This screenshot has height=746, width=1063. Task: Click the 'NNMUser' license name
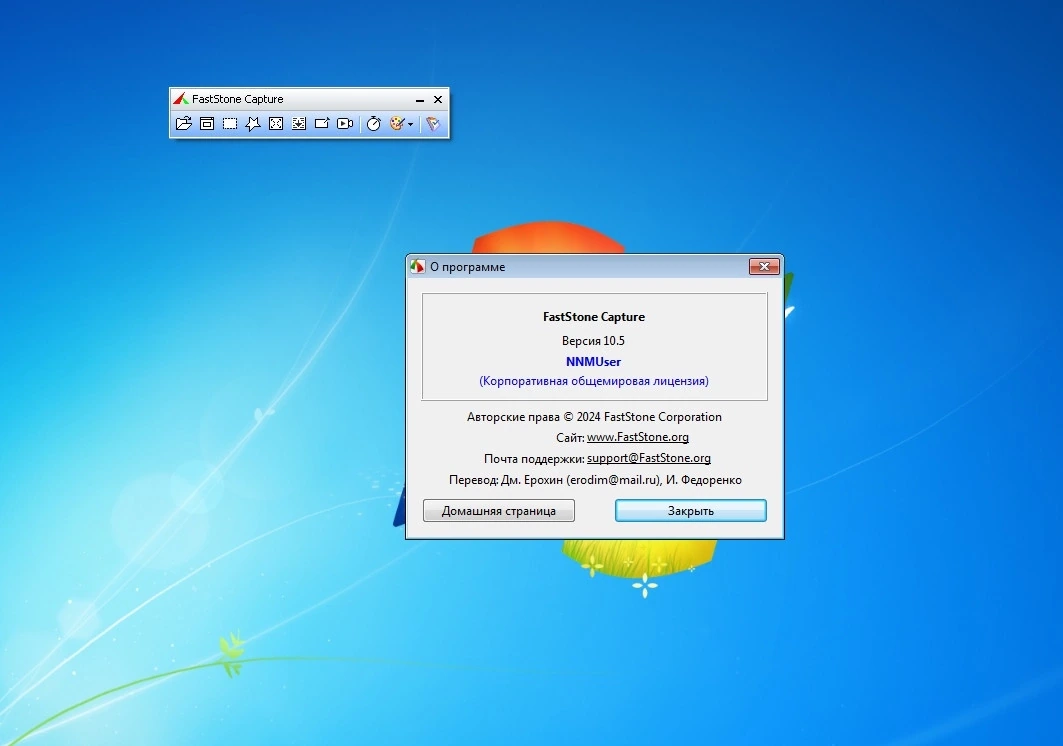click(593, 362)
